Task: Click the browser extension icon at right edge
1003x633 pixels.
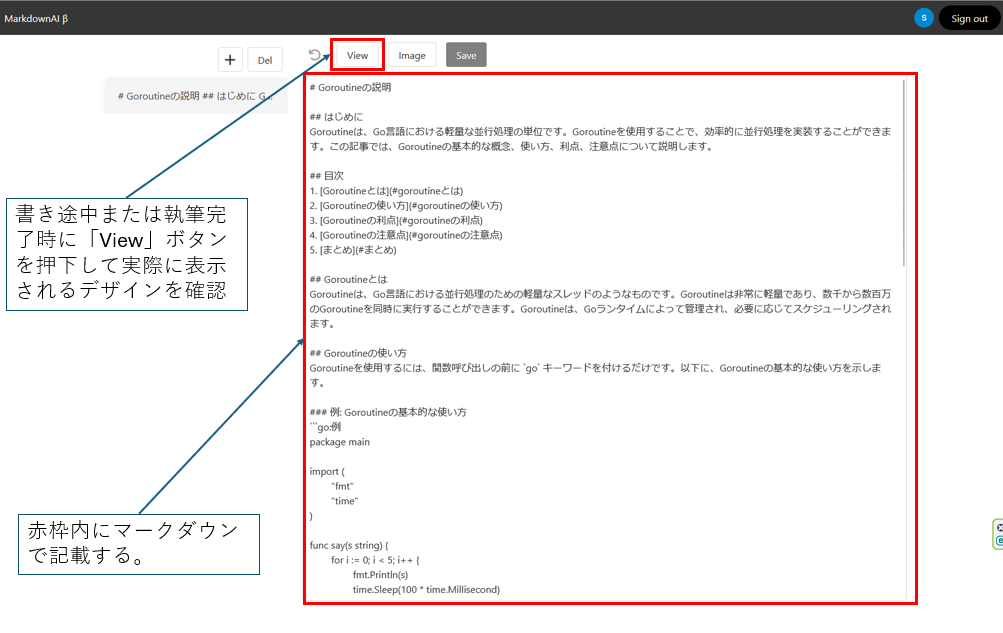Action: 997,534
